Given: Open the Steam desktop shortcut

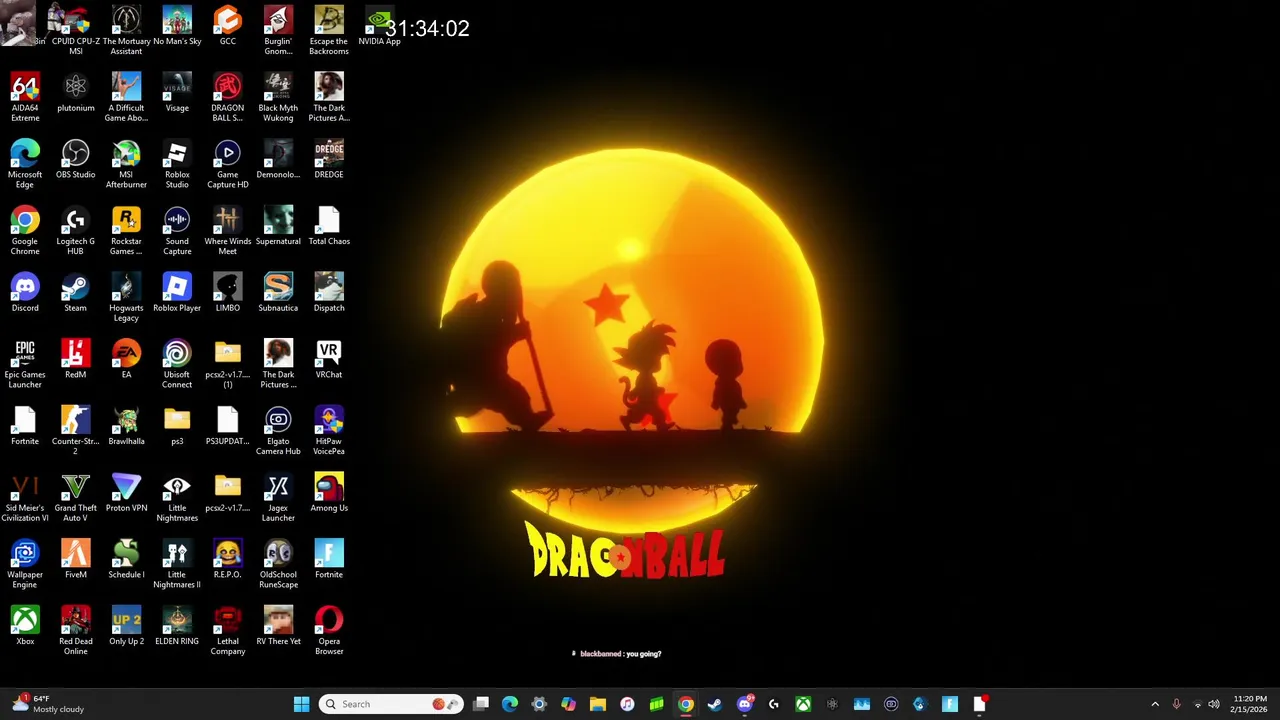Looking at the screenshot, I should pos(76,293).
